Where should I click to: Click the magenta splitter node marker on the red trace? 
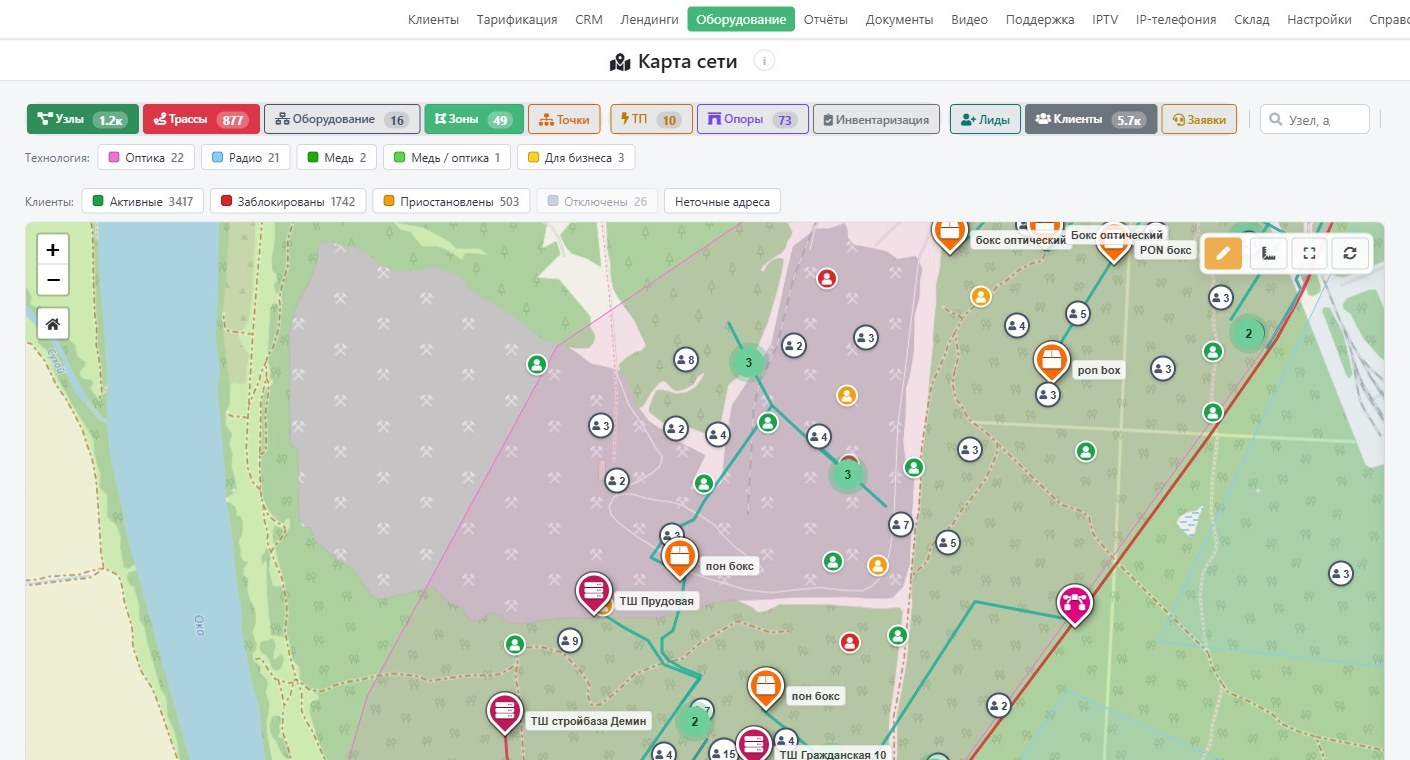1075,604
